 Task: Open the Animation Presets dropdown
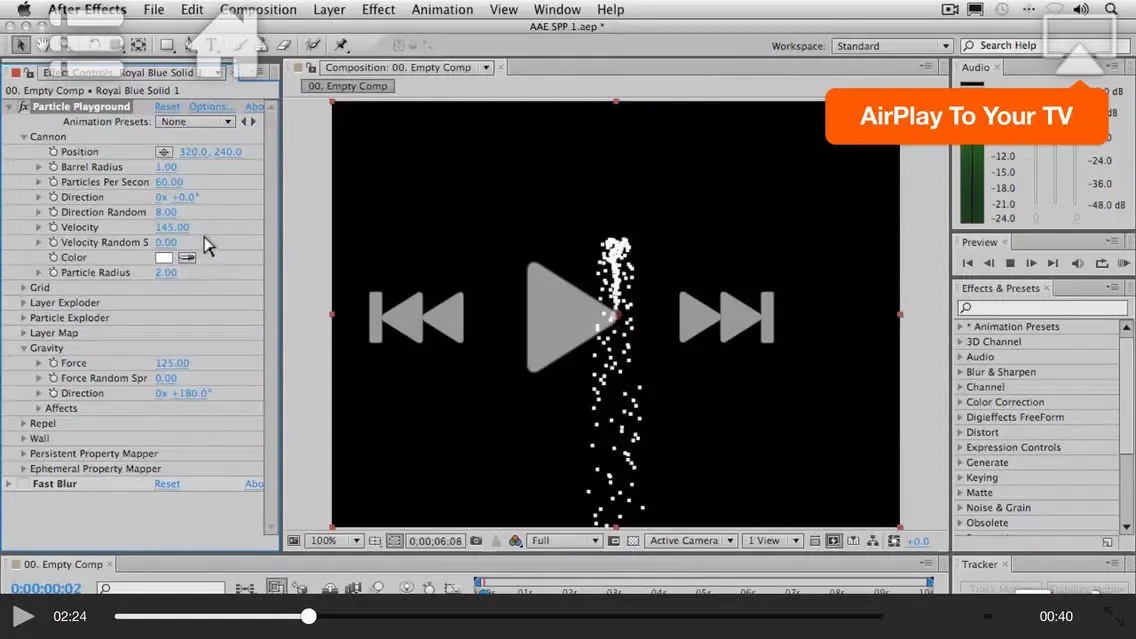[x=195, y=122]
